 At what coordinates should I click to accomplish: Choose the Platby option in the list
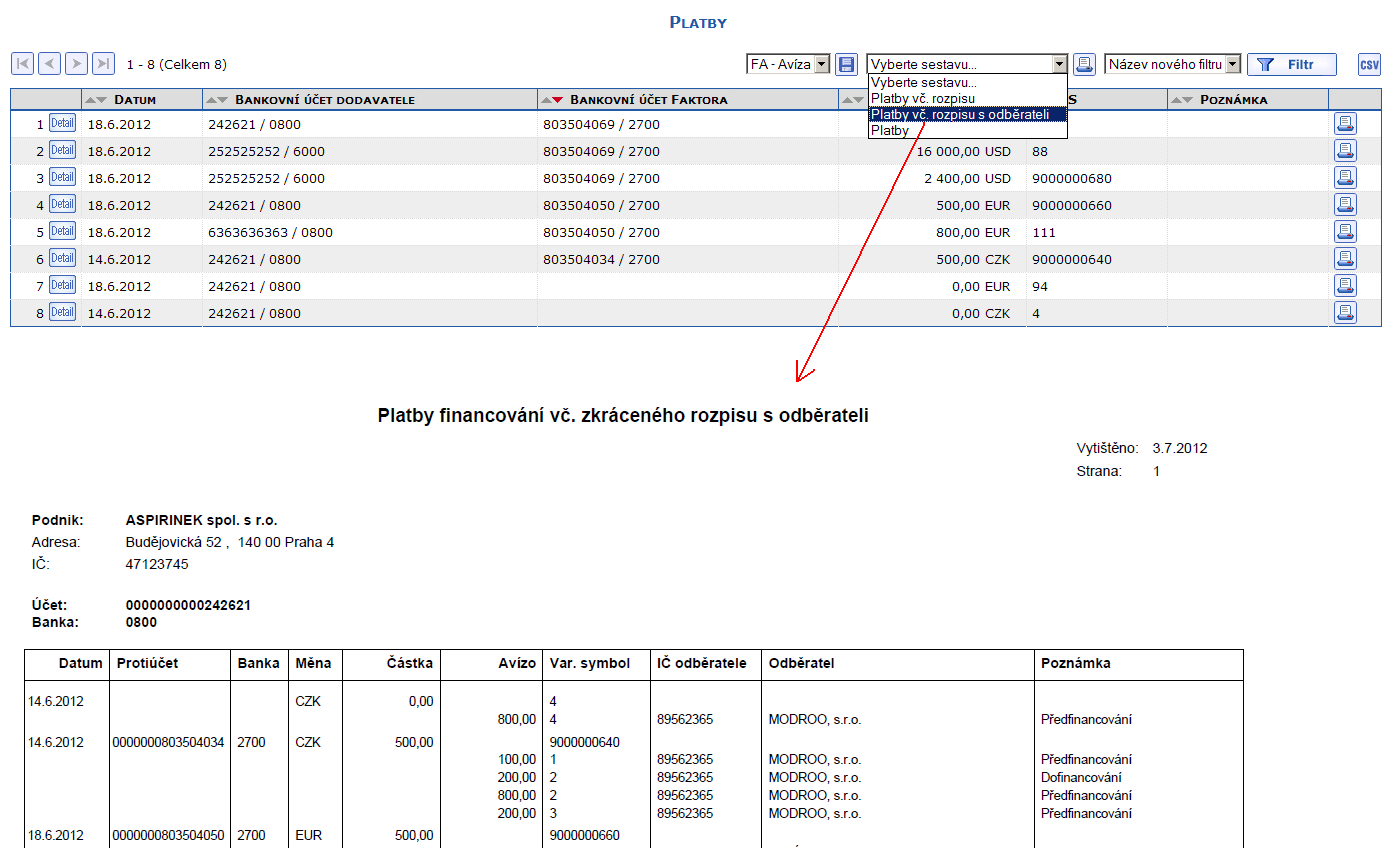click(x=967, y=130)
